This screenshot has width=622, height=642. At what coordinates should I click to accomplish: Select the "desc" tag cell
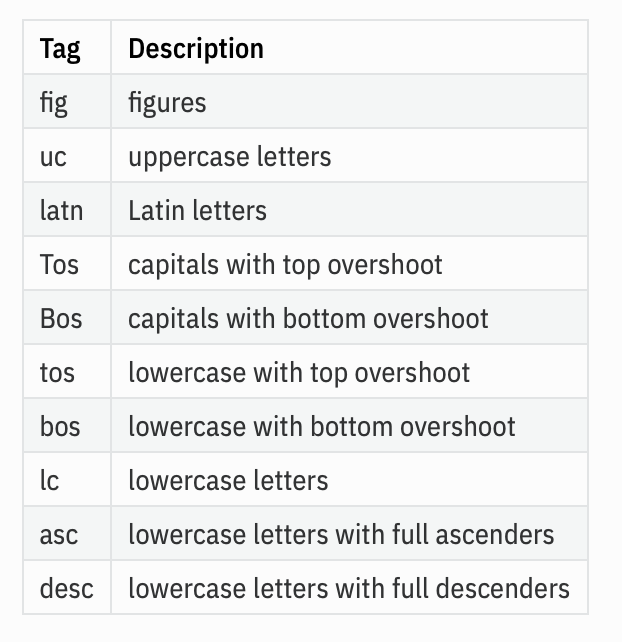tap(67, 588)
